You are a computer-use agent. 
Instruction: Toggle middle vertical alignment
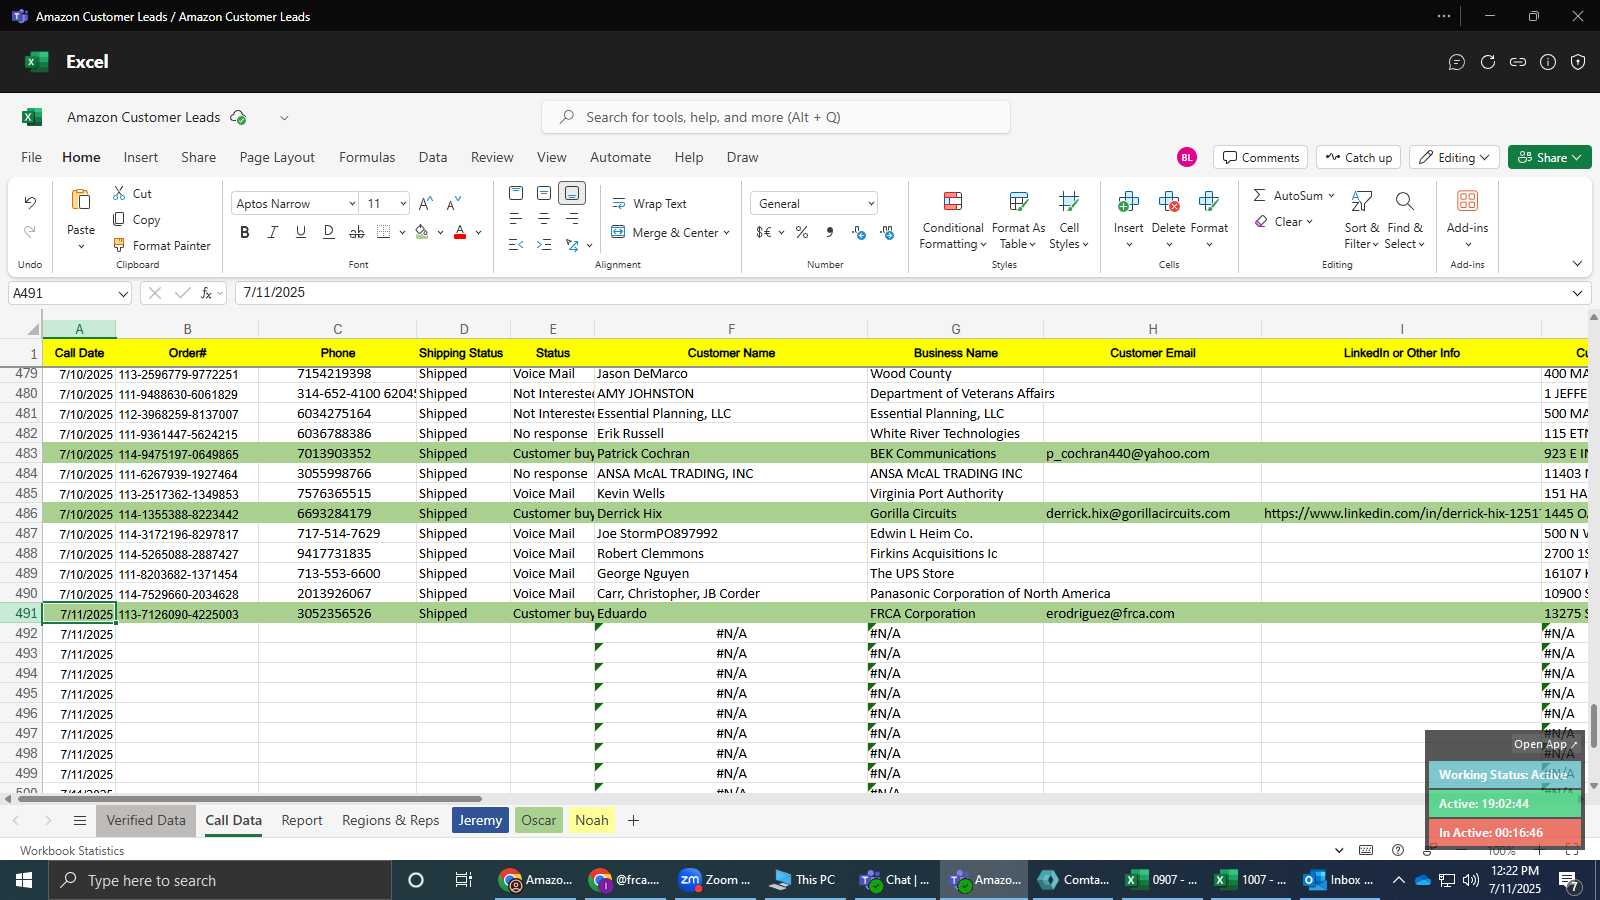point(544,193)
